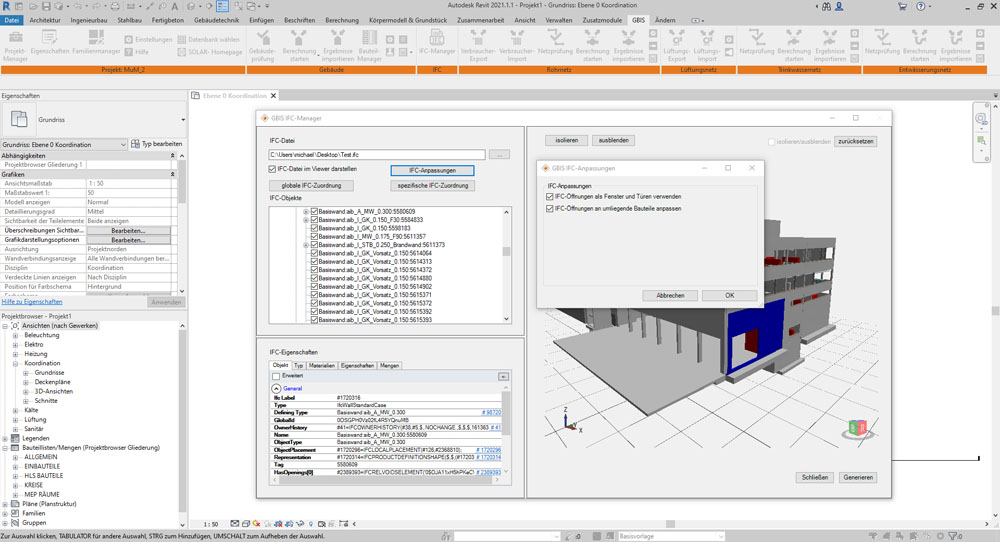Click the ViewCube in the IFC viewer
The image size is (1000, 542).
(858, 428)
